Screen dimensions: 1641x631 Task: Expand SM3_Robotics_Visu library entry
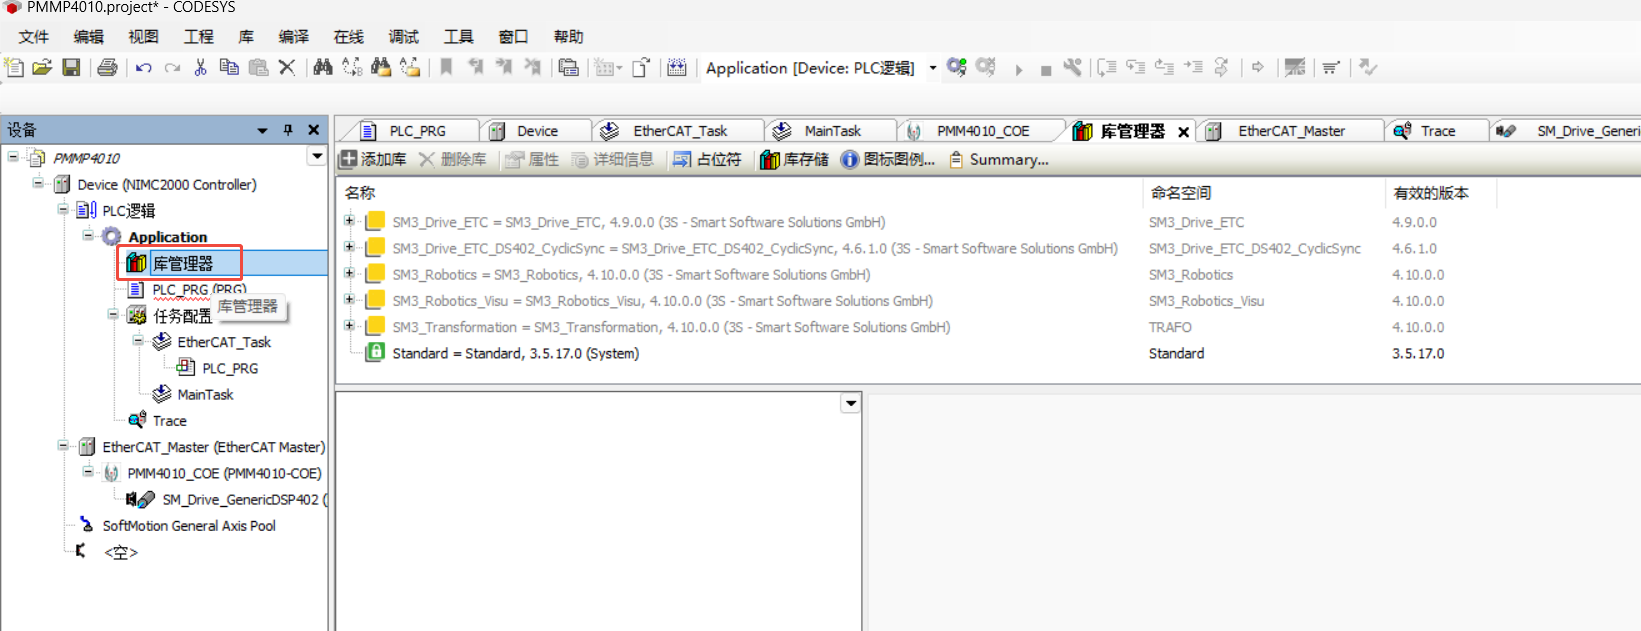tap(349, 299)
